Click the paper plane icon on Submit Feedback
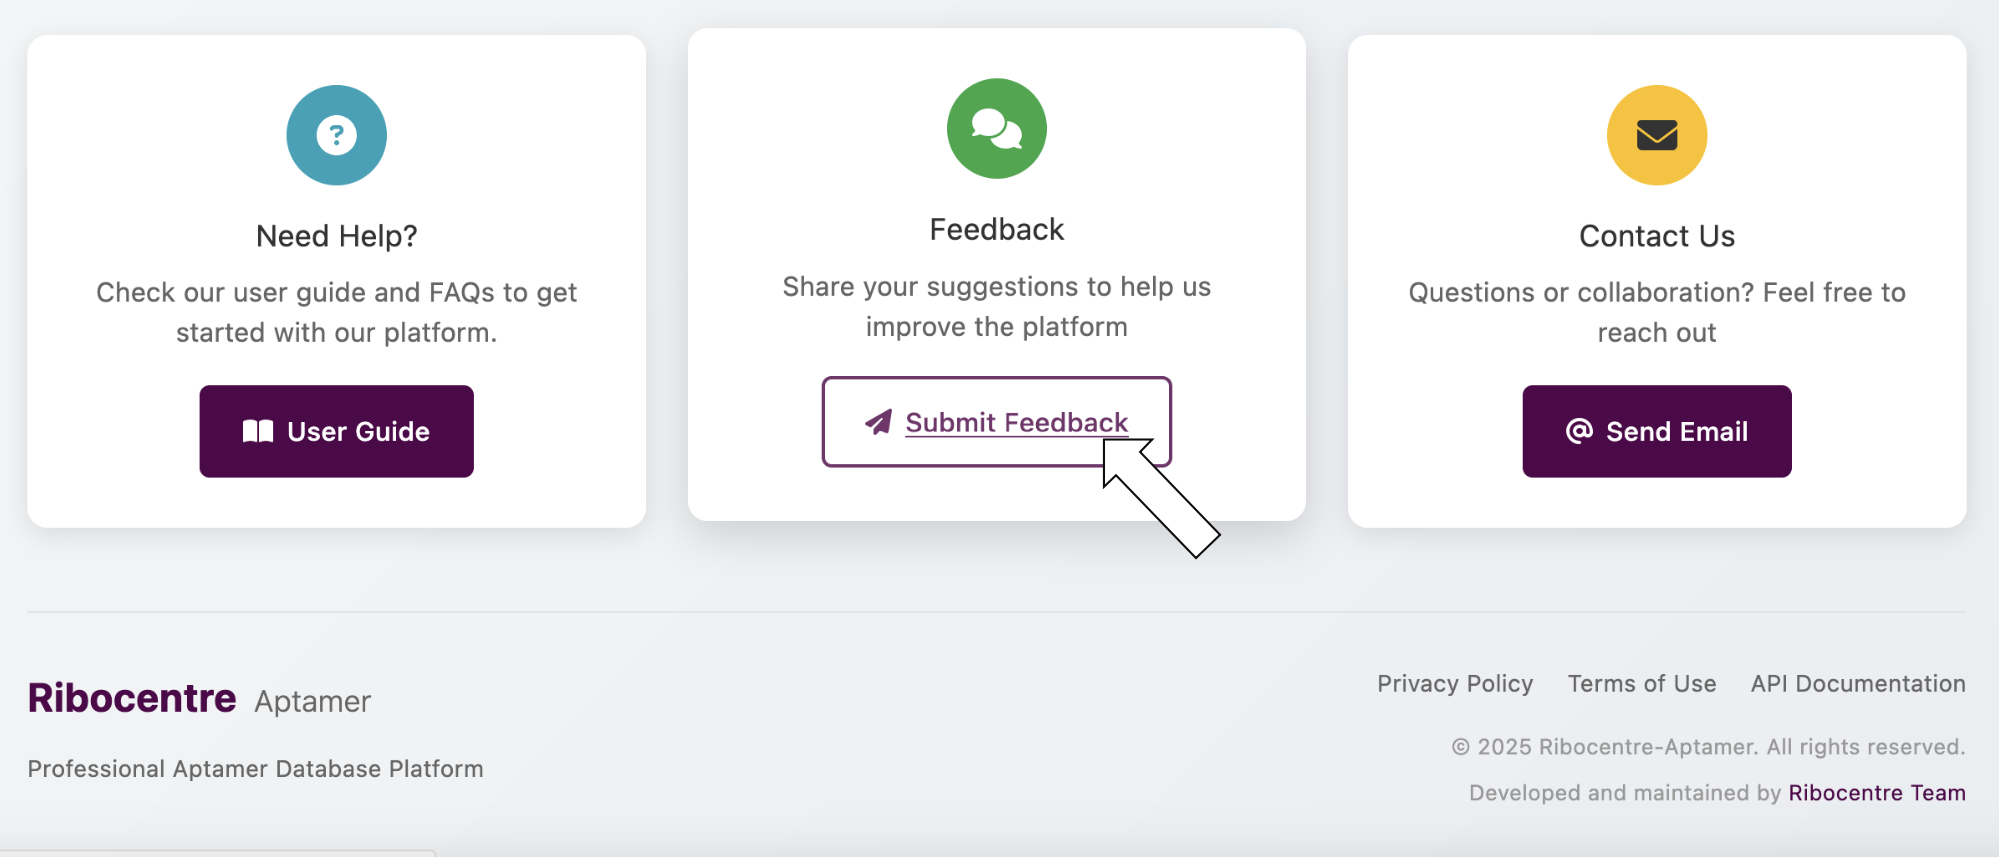2001x858 pixels. (878, 422)
